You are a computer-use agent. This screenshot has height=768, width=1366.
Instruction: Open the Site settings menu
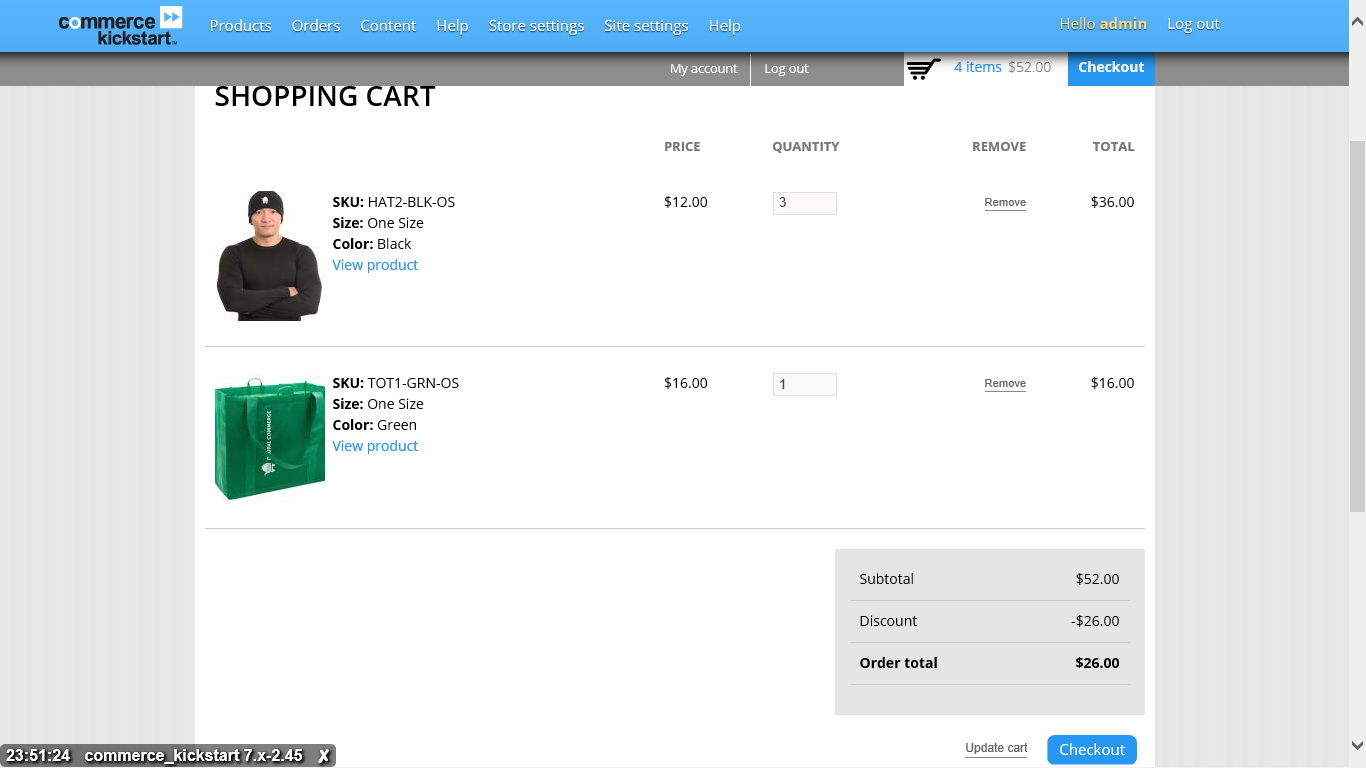point(645,25)
